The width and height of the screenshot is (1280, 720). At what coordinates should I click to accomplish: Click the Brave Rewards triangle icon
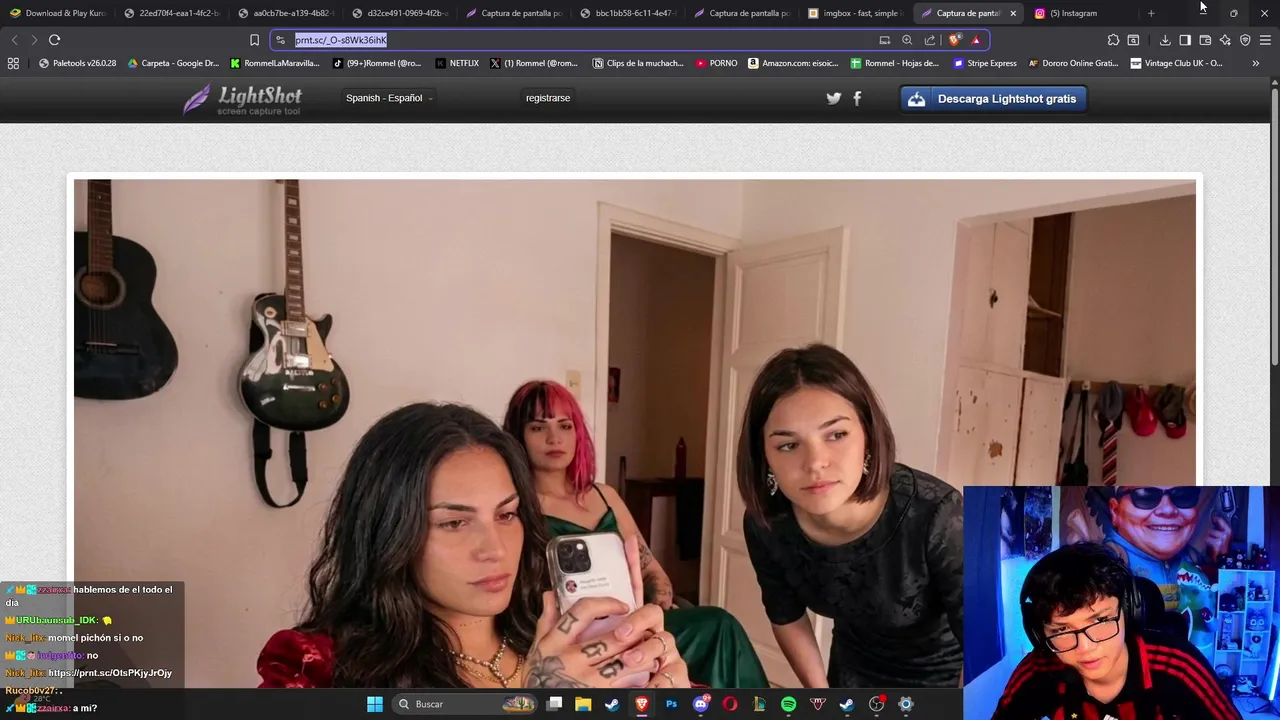[976, 40]
